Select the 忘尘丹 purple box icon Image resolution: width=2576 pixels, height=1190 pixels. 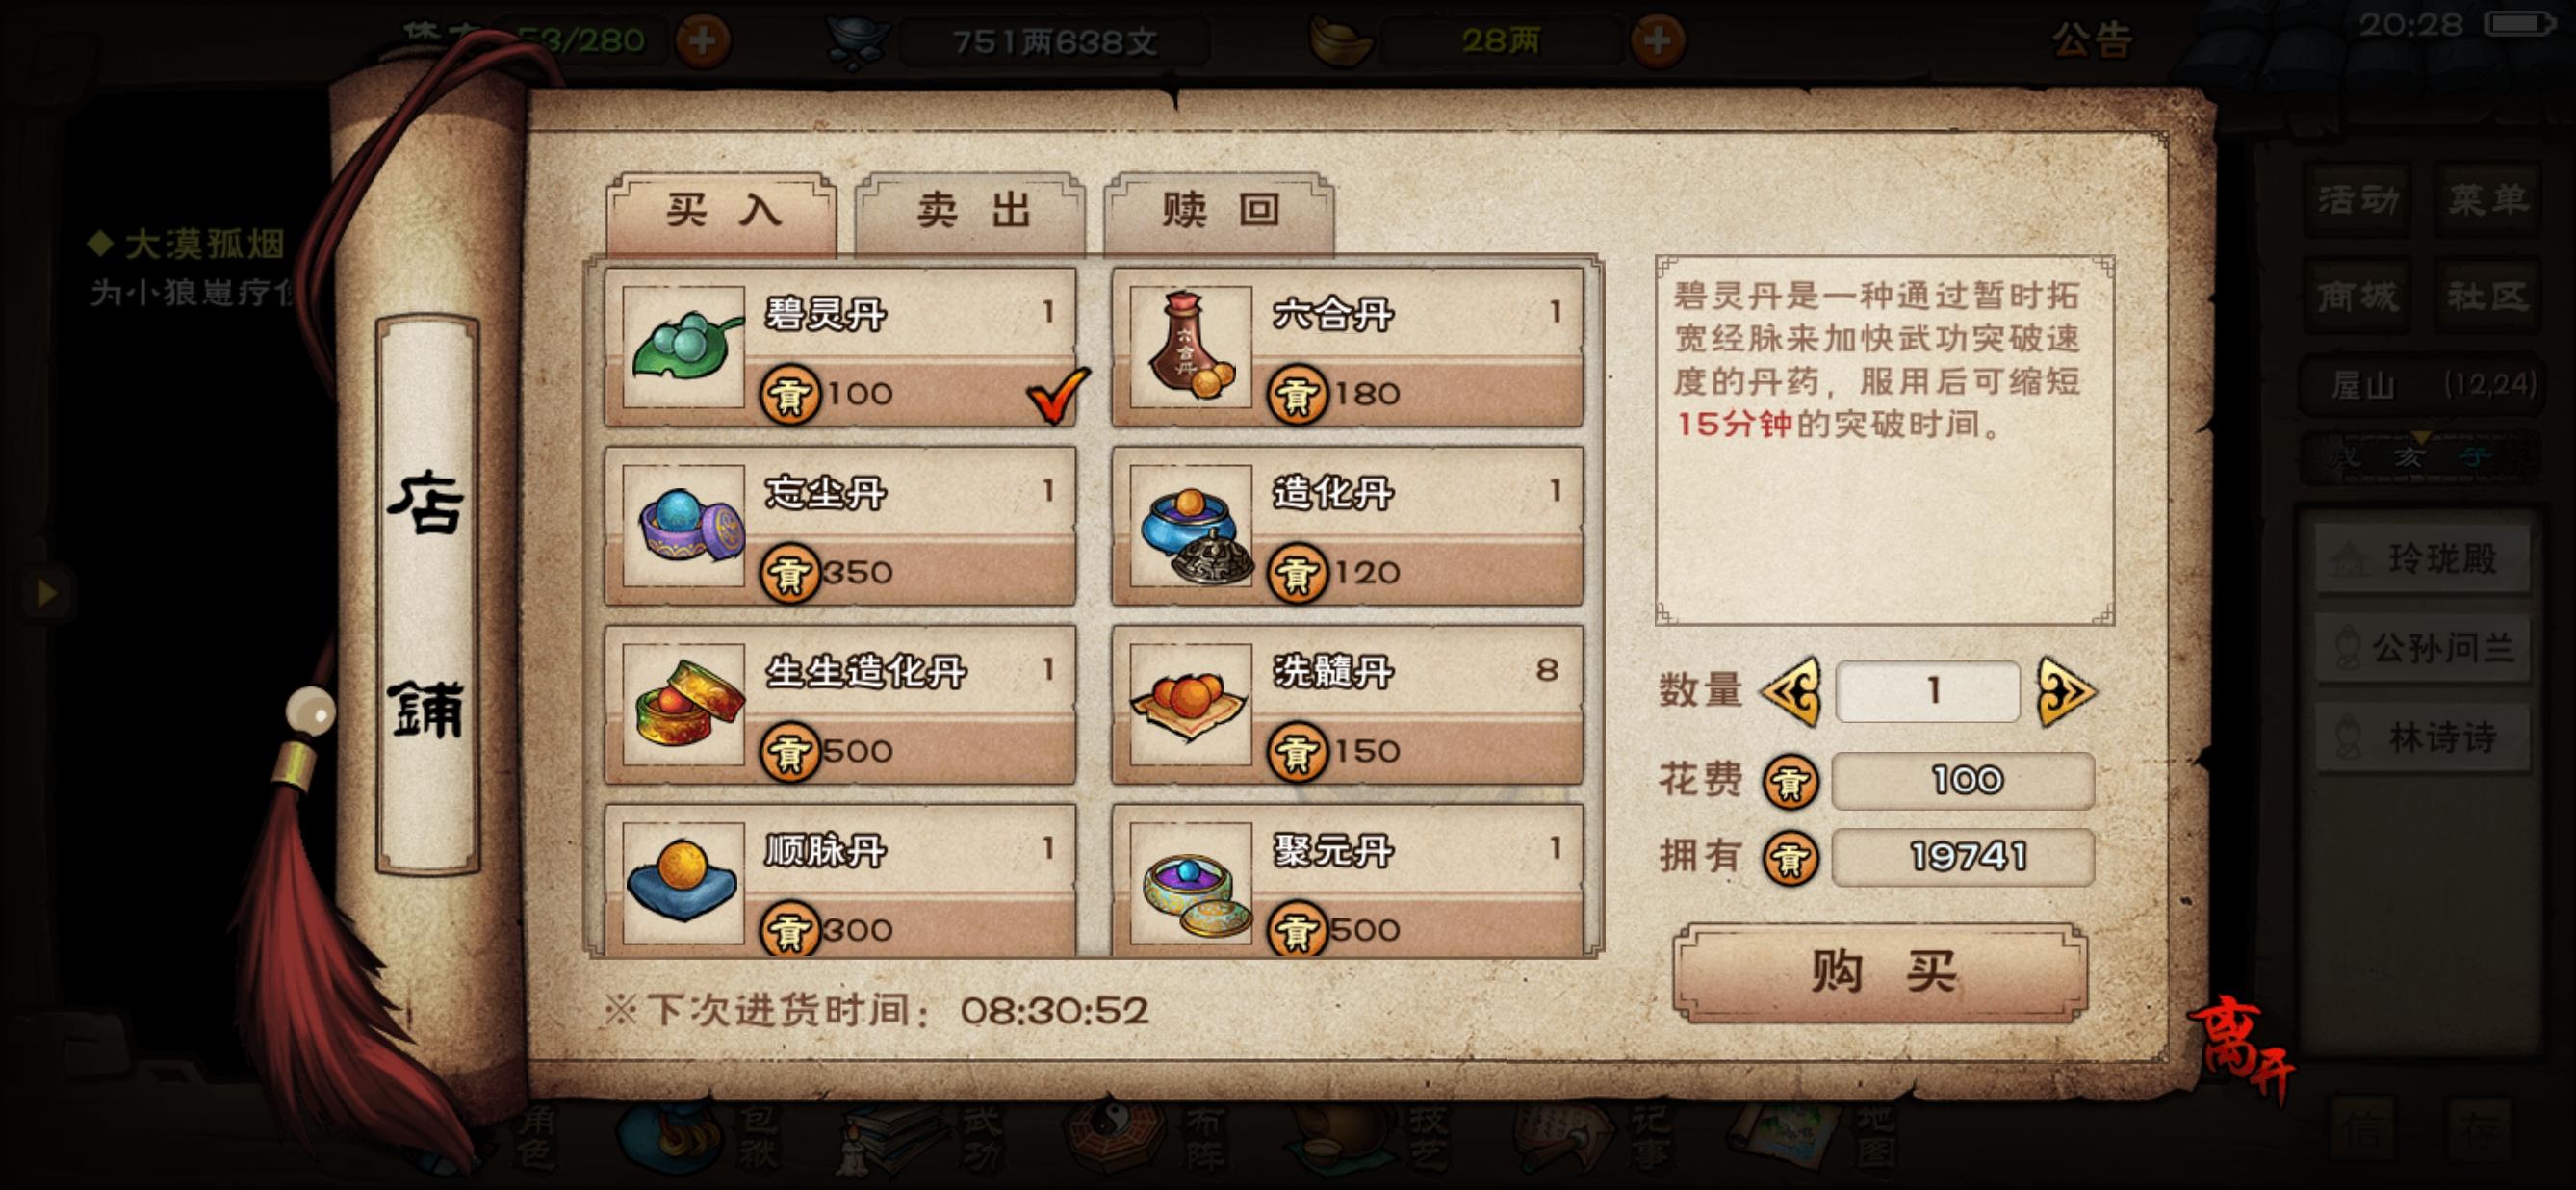[684, 525]
